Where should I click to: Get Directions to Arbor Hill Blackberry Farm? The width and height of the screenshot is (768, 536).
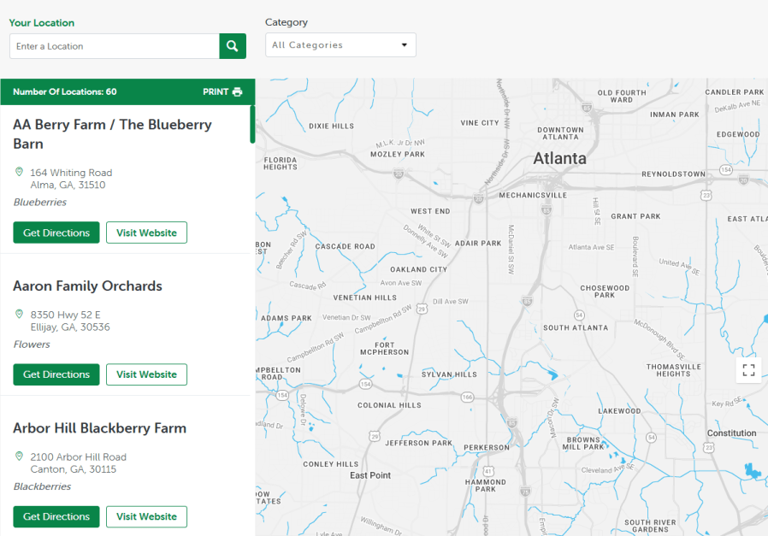[56, 517]
